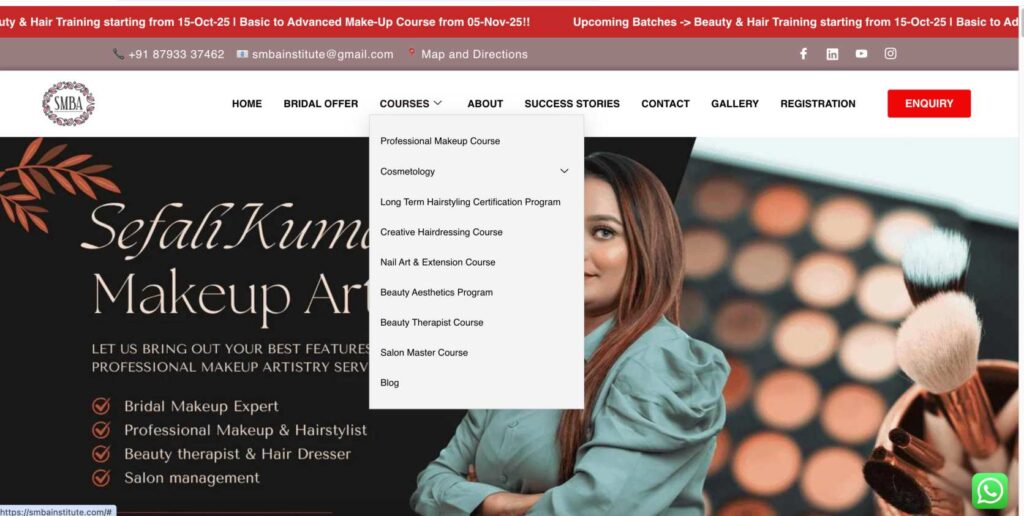Select Professional Makeup Course
The width and height of the screenshot is (1024, 516).
[x=440, y=141]
